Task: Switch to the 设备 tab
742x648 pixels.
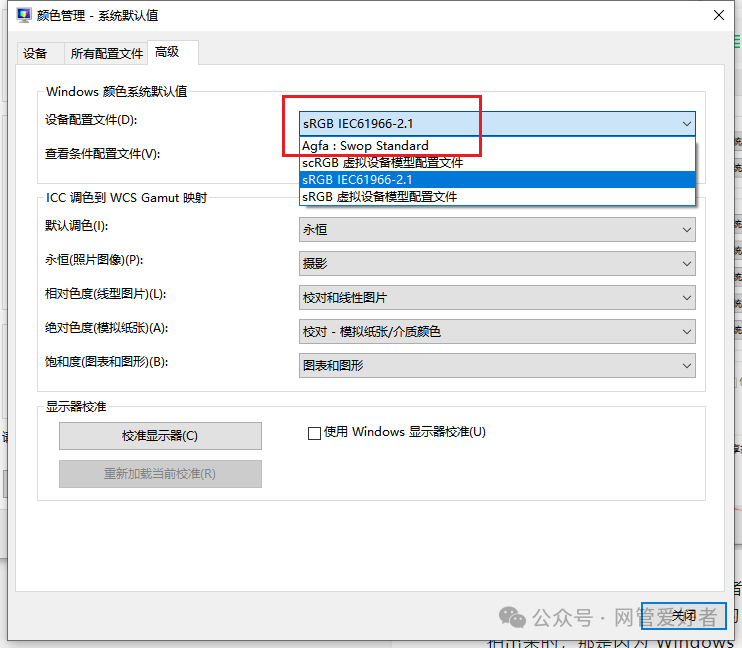Action: [35, 54]
